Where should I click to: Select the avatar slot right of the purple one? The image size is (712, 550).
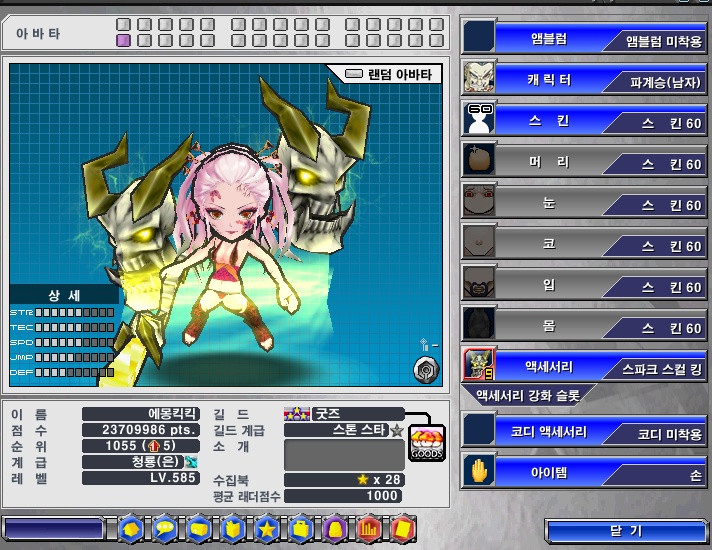tap(144, 40)
